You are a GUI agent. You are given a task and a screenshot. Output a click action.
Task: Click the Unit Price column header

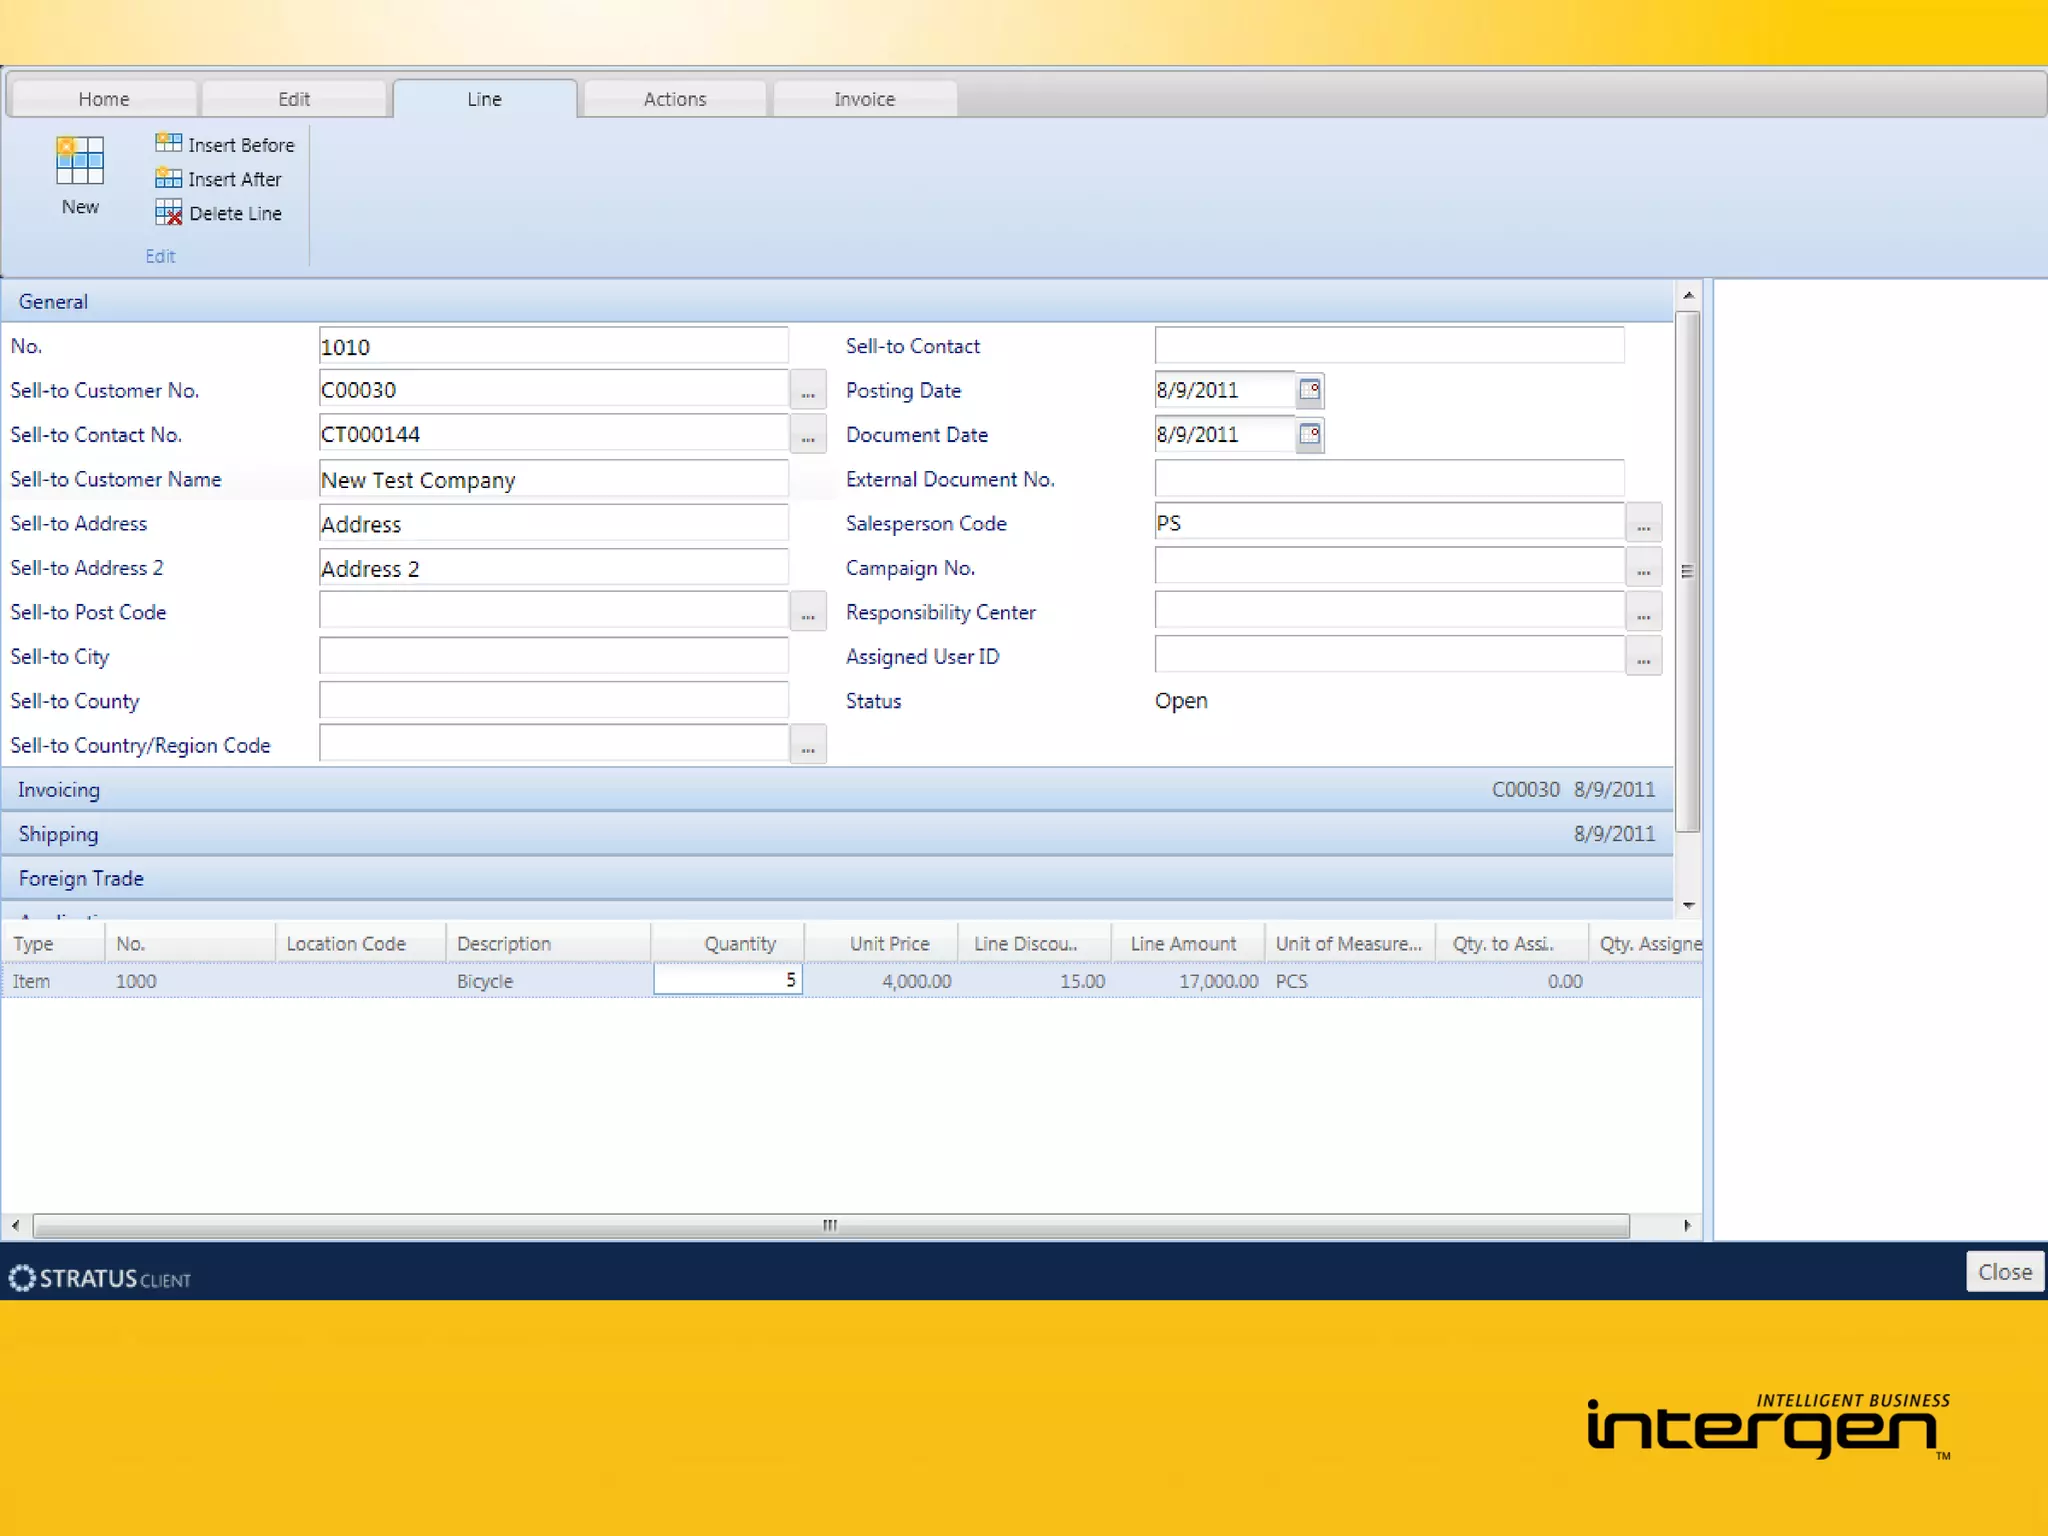click(882, 943)
